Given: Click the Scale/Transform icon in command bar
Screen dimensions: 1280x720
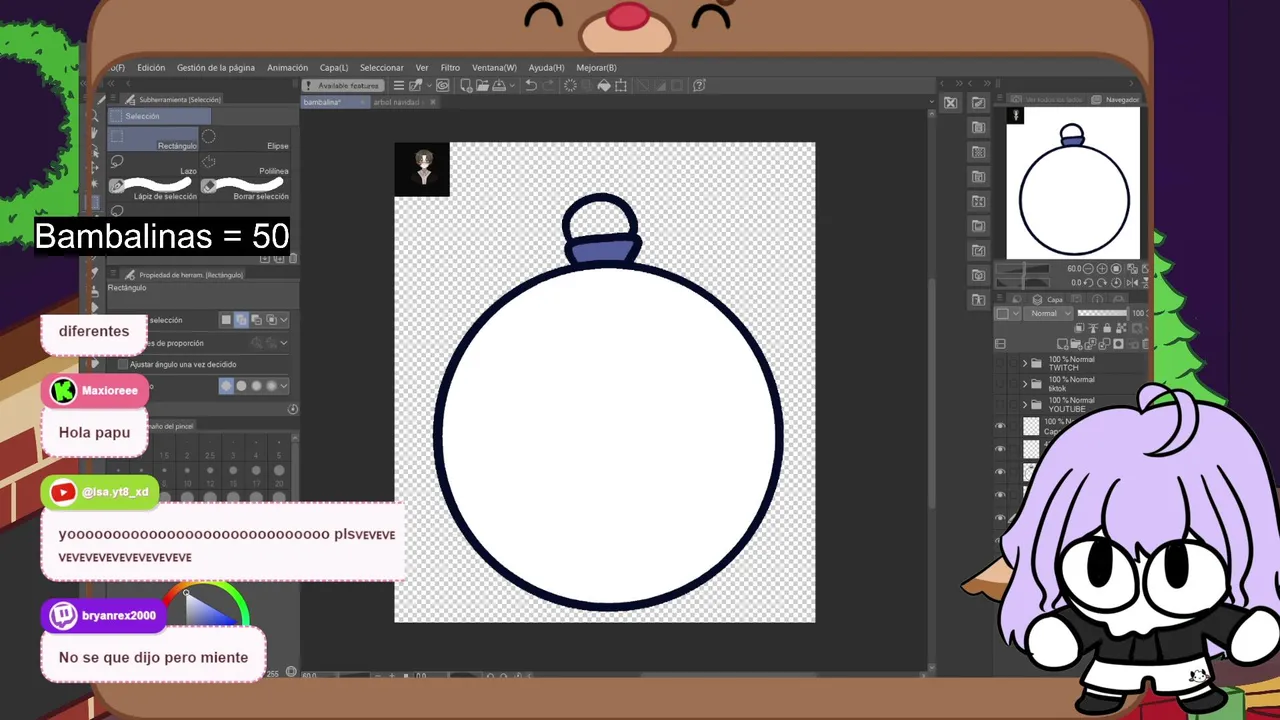Looking at the screenshot, I should [x=621, y=86].
